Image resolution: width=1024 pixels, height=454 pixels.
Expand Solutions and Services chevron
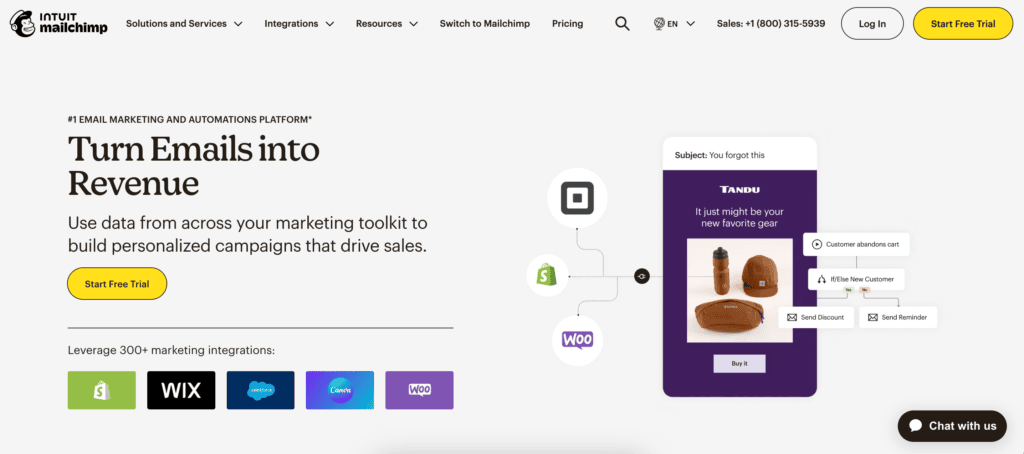238,24
